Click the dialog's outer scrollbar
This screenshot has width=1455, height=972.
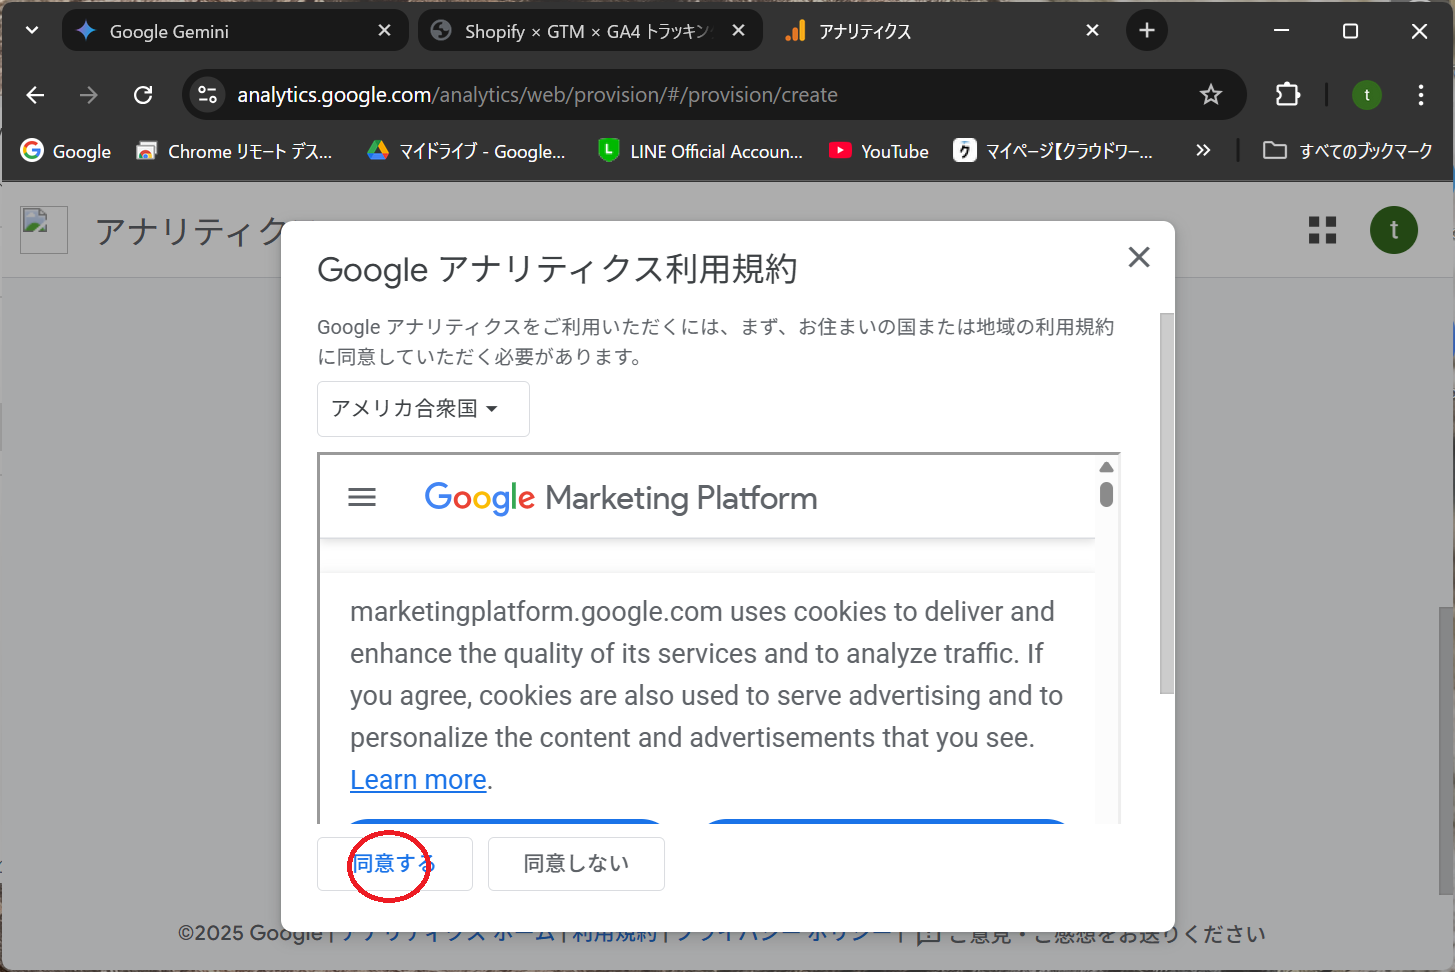1166,503
